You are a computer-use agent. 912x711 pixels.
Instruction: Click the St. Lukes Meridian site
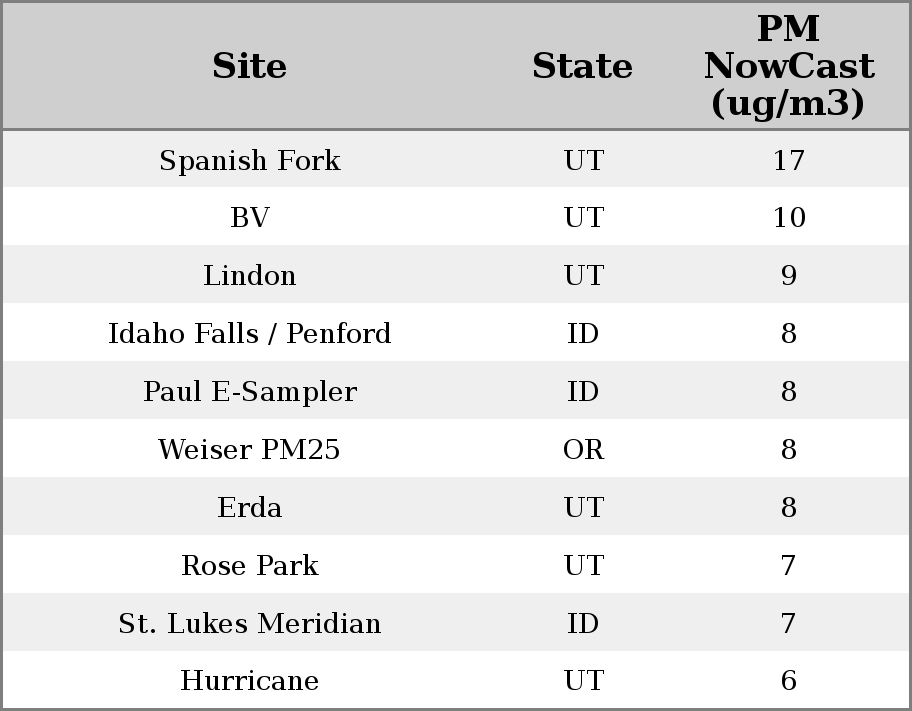click(250, 623)
